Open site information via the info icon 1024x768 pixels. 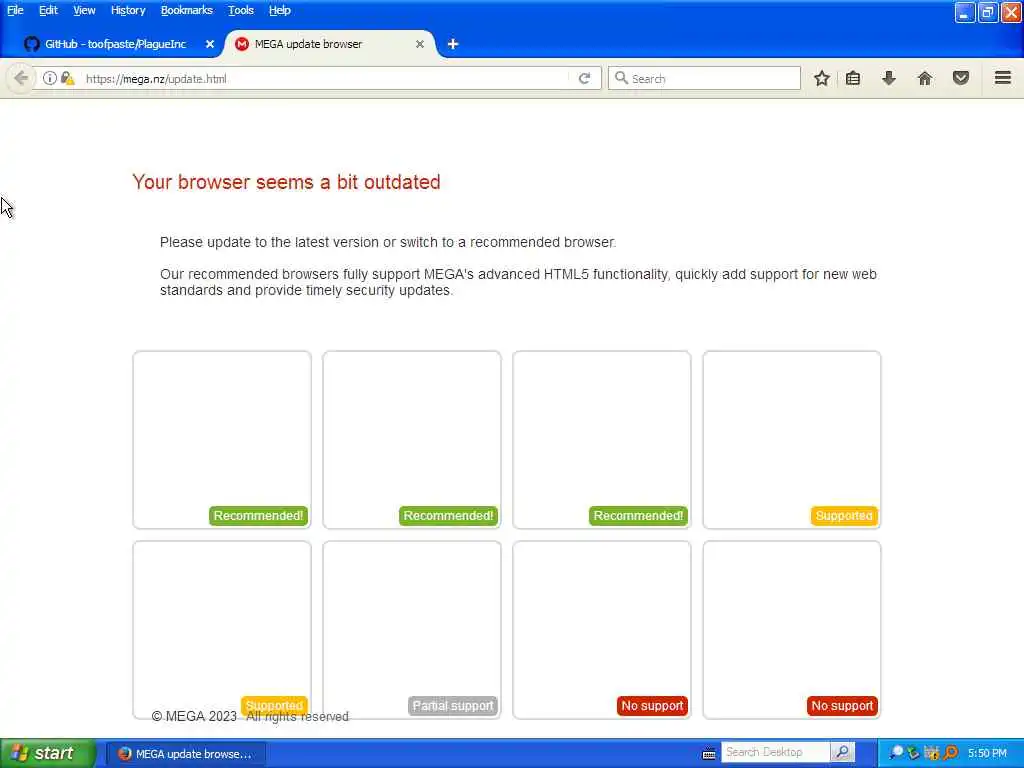coord(50,78)
